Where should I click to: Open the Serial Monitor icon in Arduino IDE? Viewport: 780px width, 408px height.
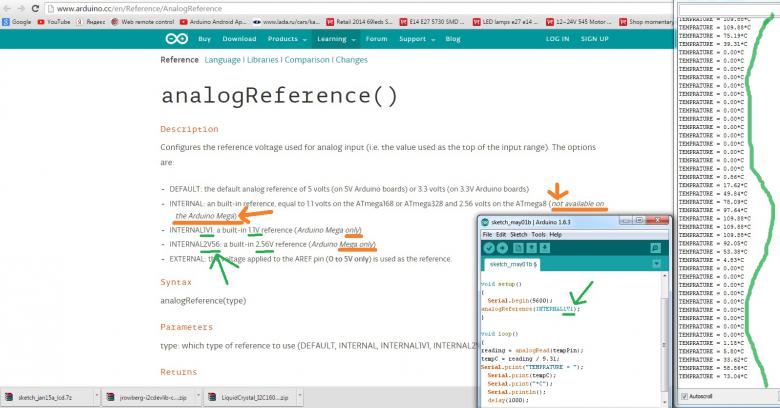pos(656,248)
